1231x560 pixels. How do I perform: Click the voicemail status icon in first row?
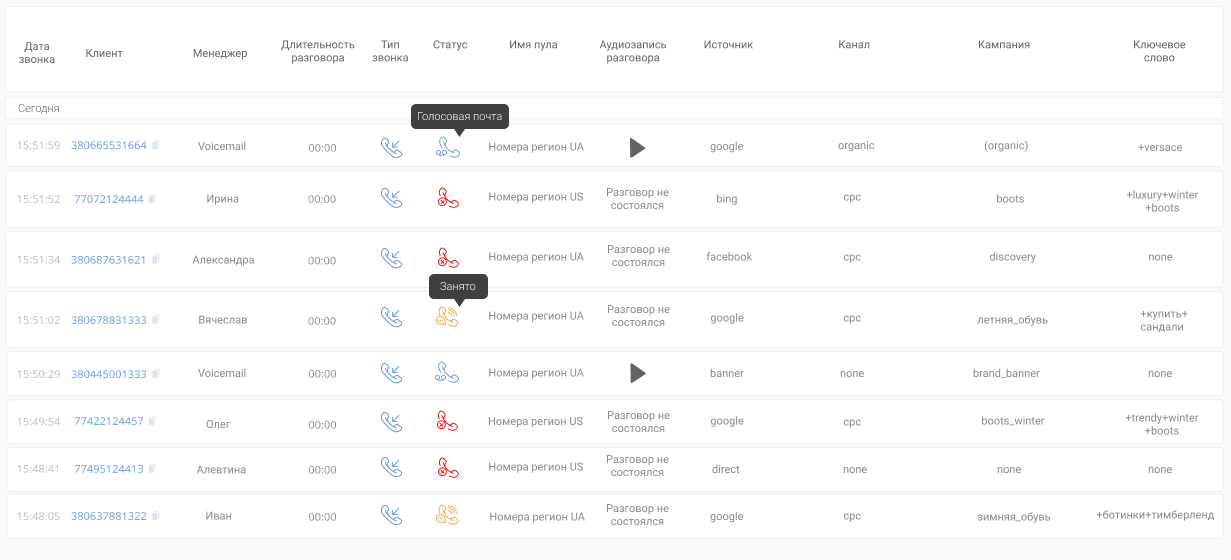[448, 148]
